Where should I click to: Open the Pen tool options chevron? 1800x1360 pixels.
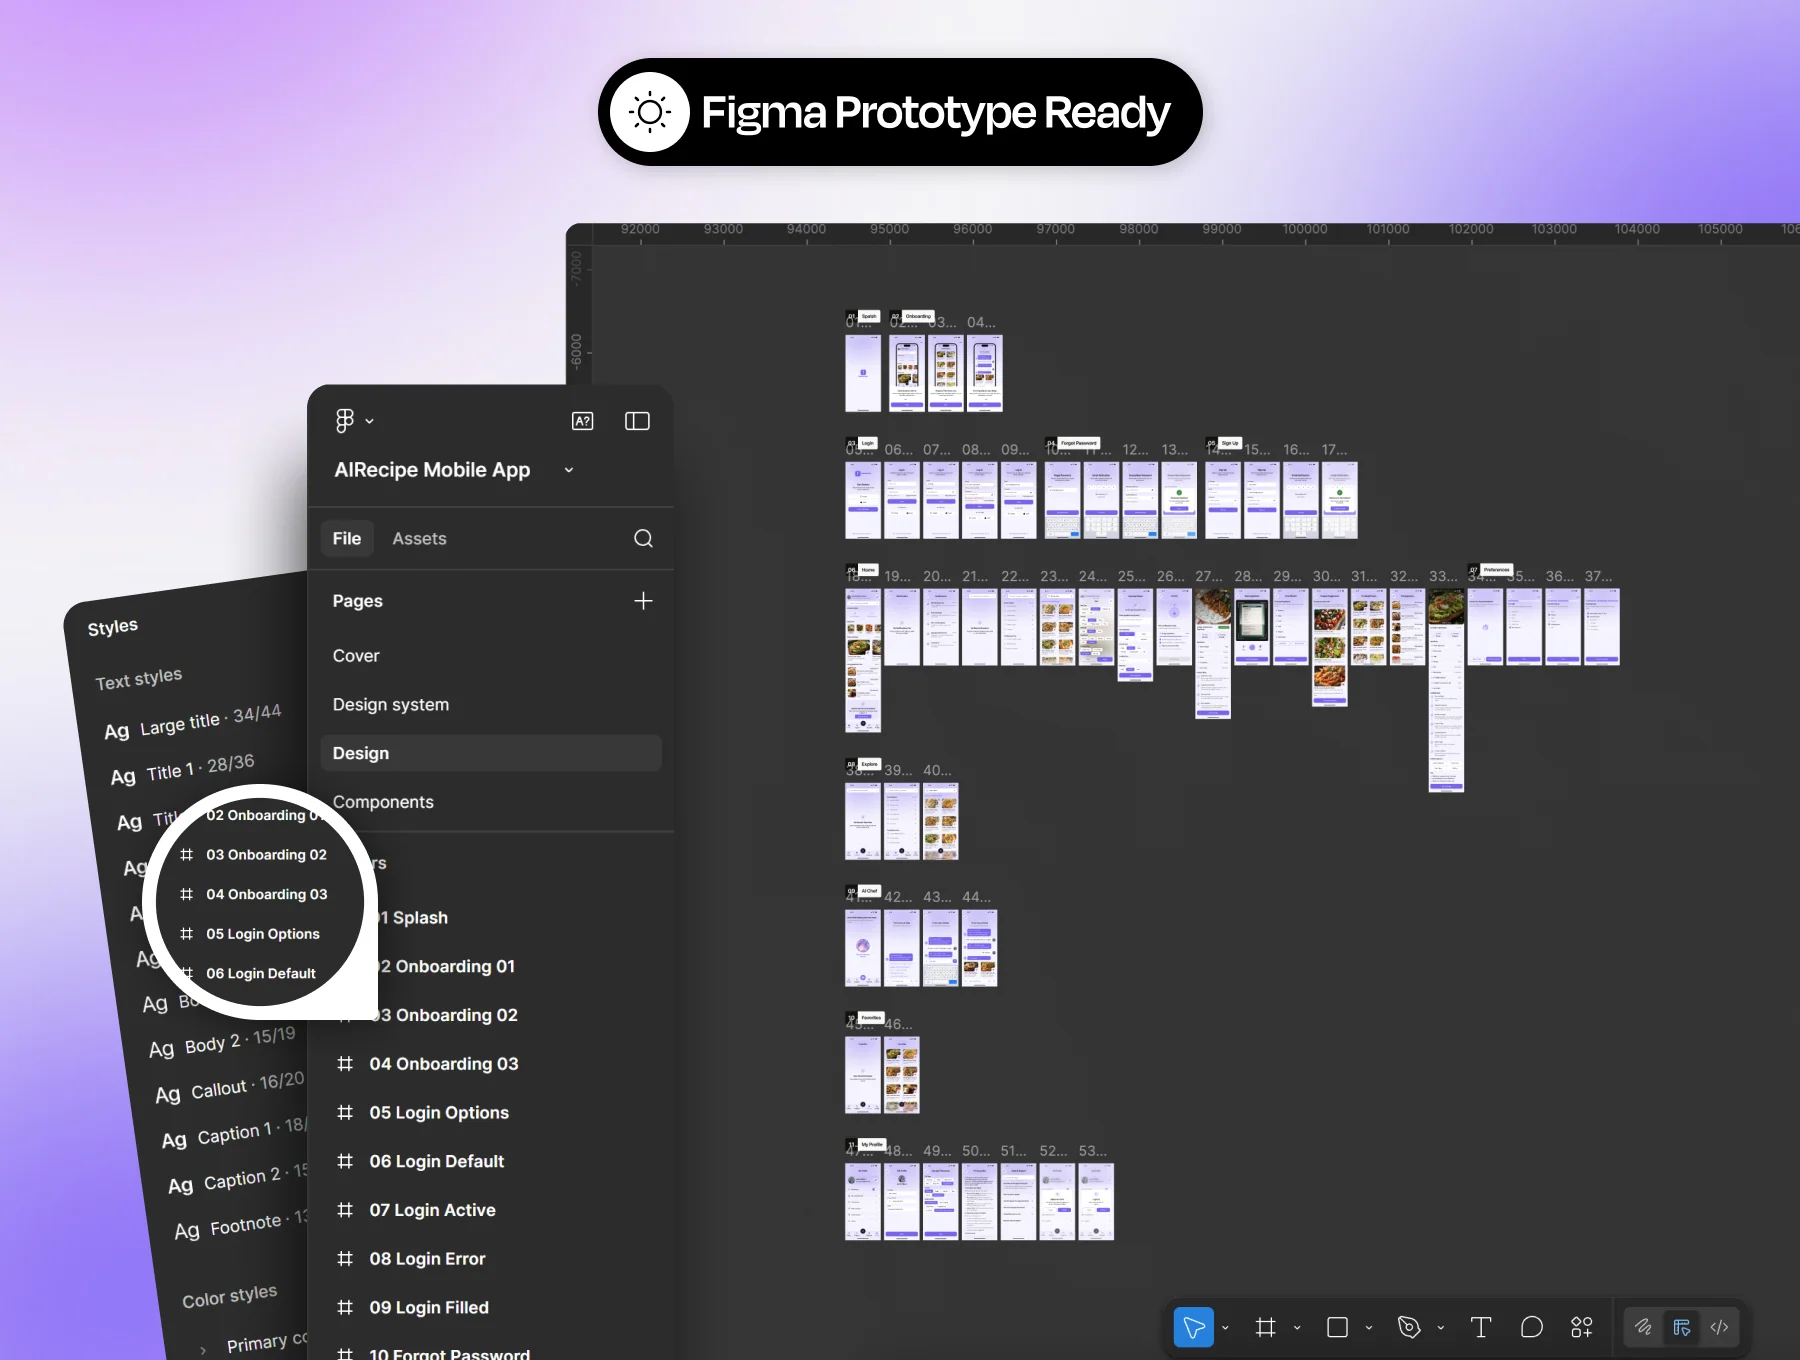click(1441, 1328)
